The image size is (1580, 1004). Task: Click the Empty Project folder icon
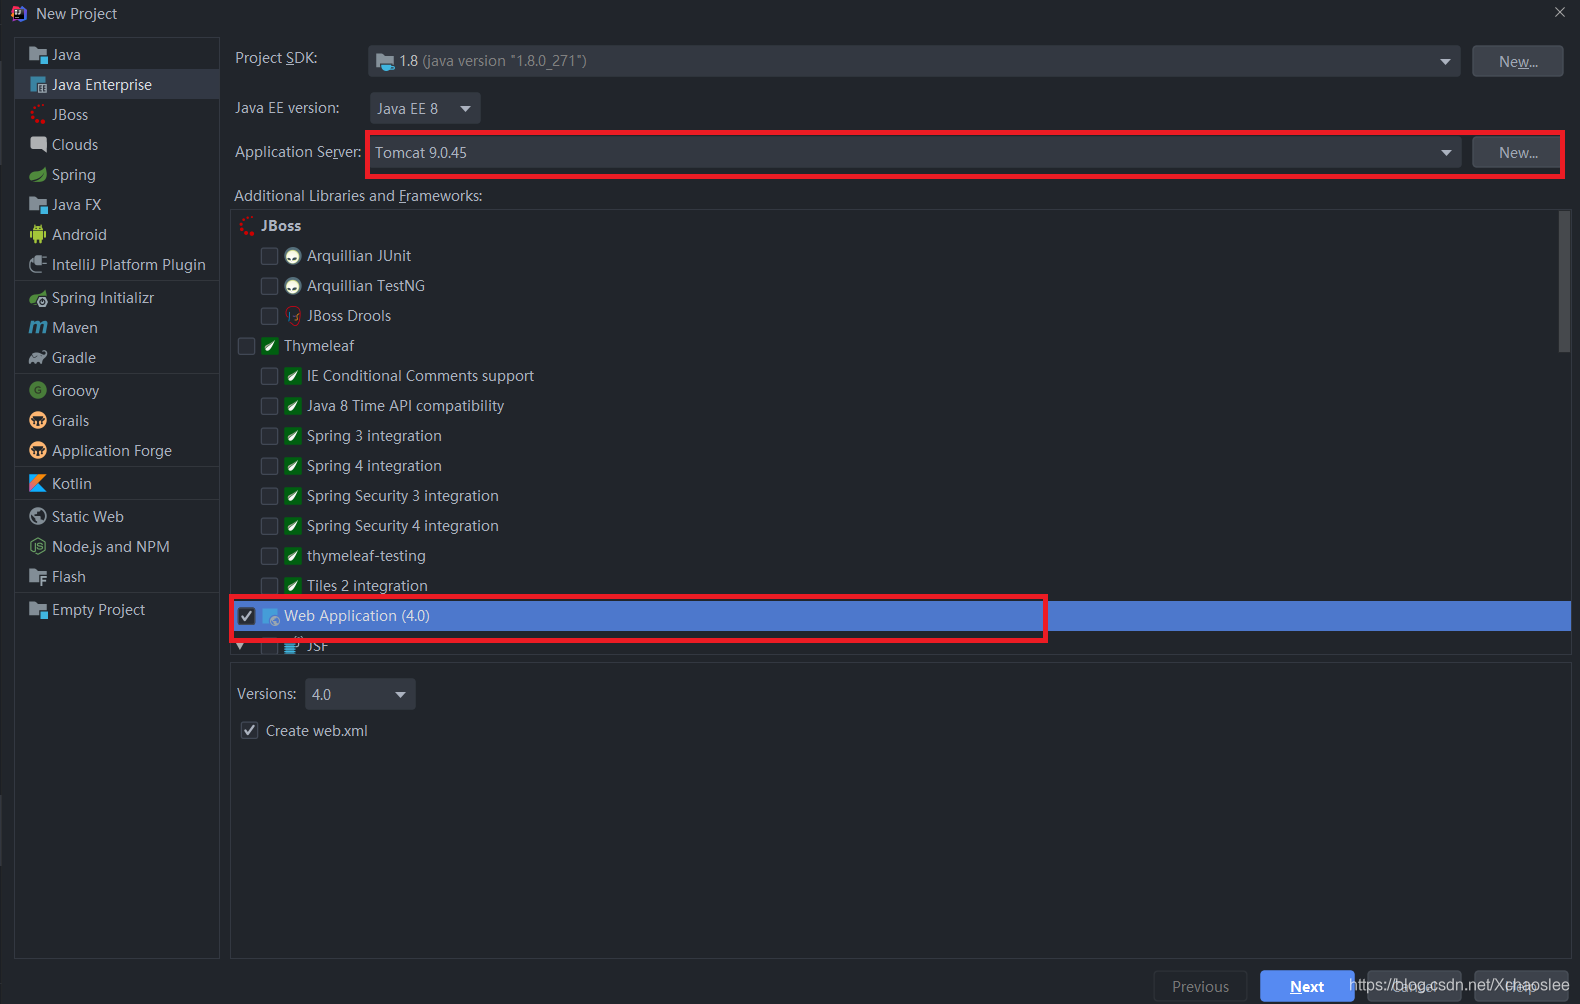coord(38,610)
